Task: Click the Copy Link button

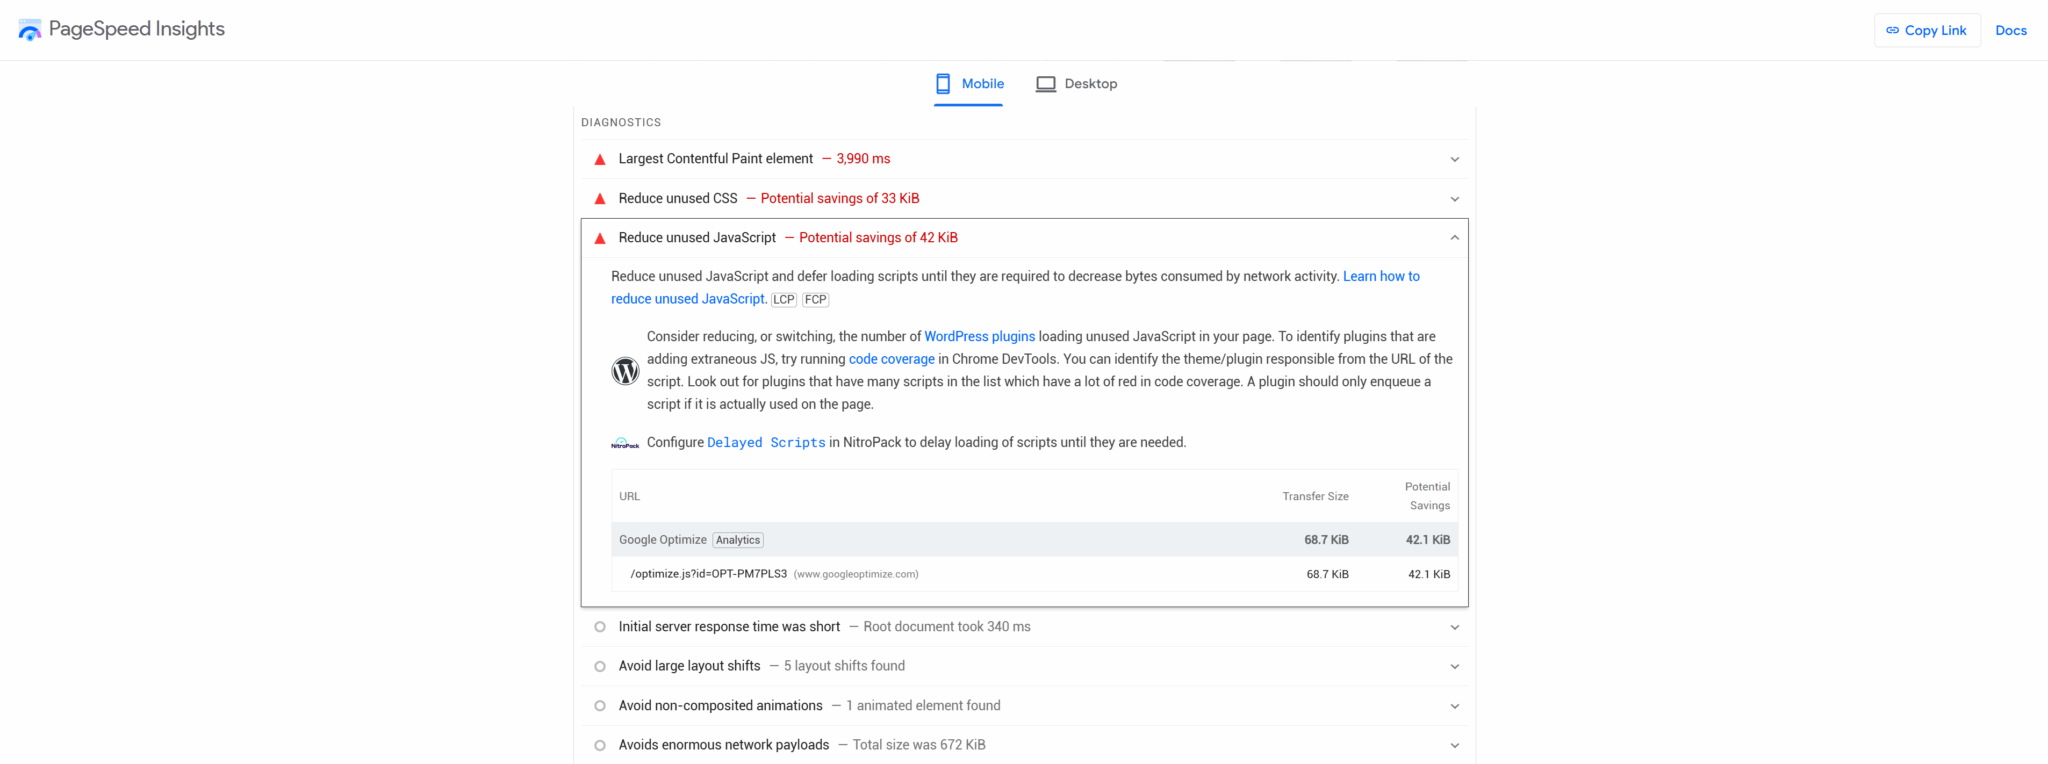Action: pos(1927,30)
